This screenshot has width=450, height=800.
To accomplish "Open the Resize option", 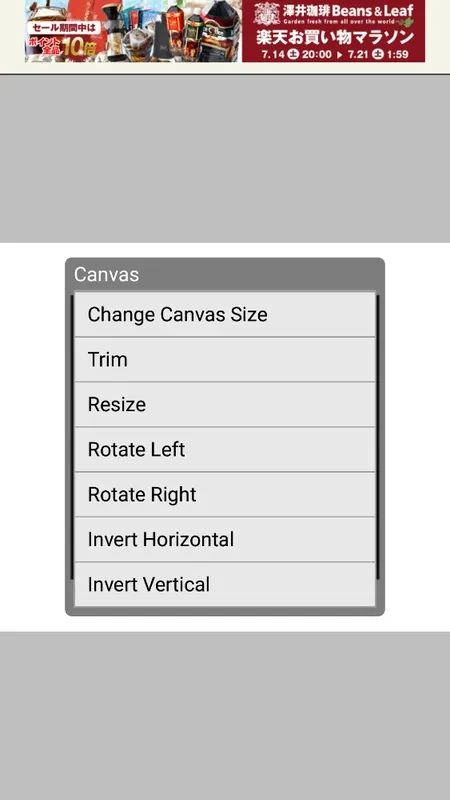I will 224,405.
